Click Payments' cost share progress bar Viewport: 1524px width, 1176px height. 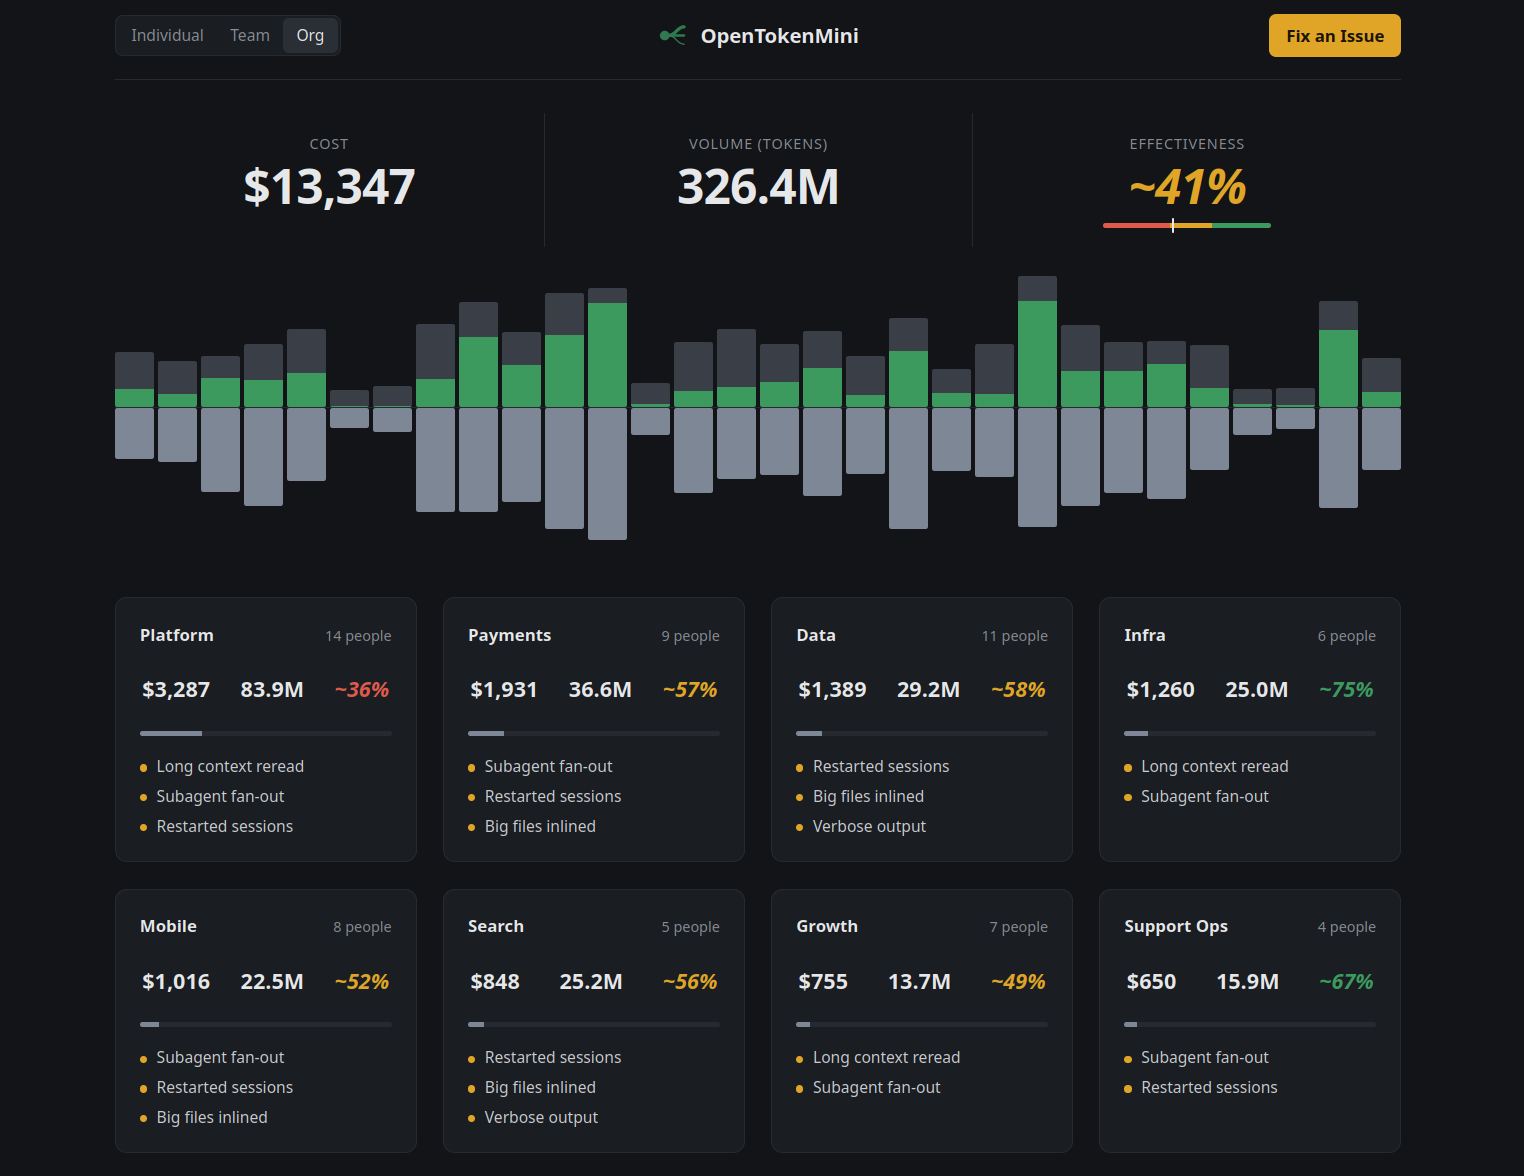(x=594, y=733)
